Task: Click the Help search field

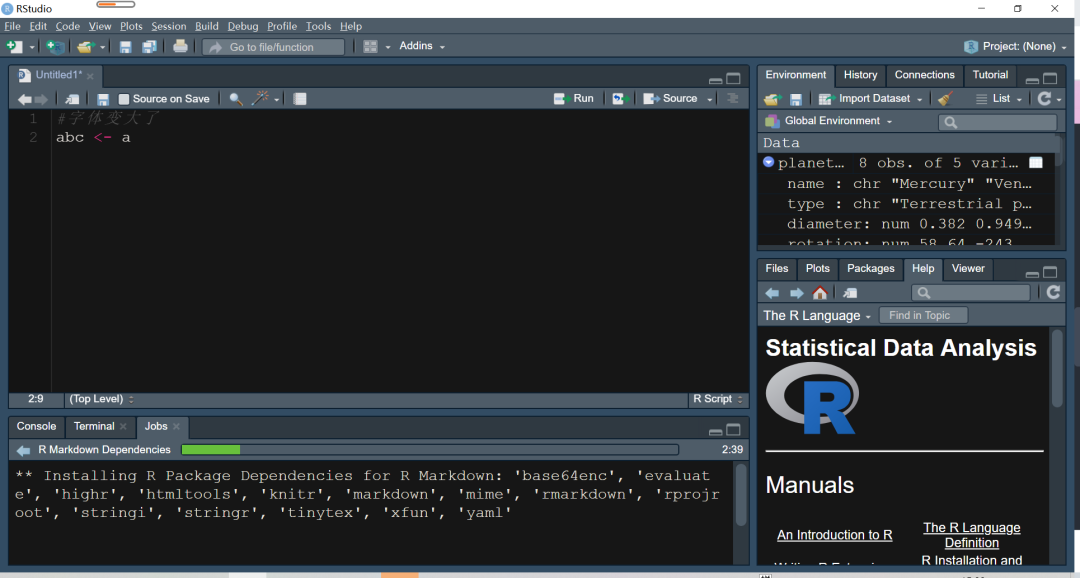Action: tap(970, 293)
